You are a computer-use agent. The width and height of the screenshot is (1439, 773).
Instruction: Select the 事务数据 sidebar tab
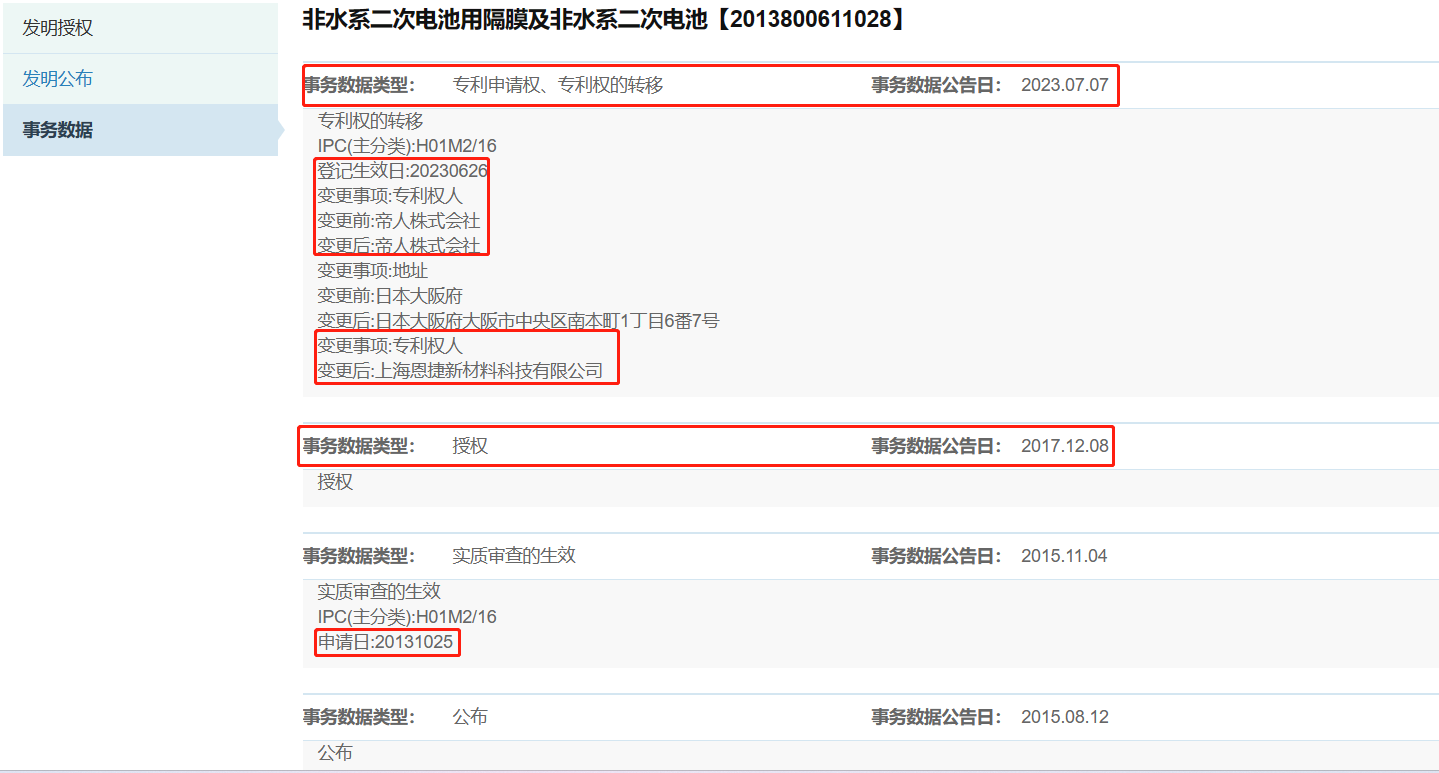tap(58, 130)
